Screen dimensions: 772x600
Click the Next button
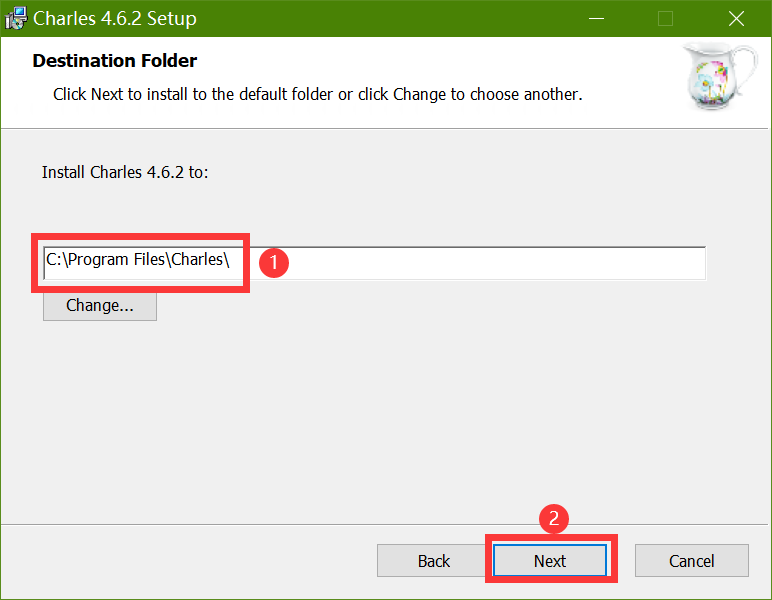pos(549,560)
